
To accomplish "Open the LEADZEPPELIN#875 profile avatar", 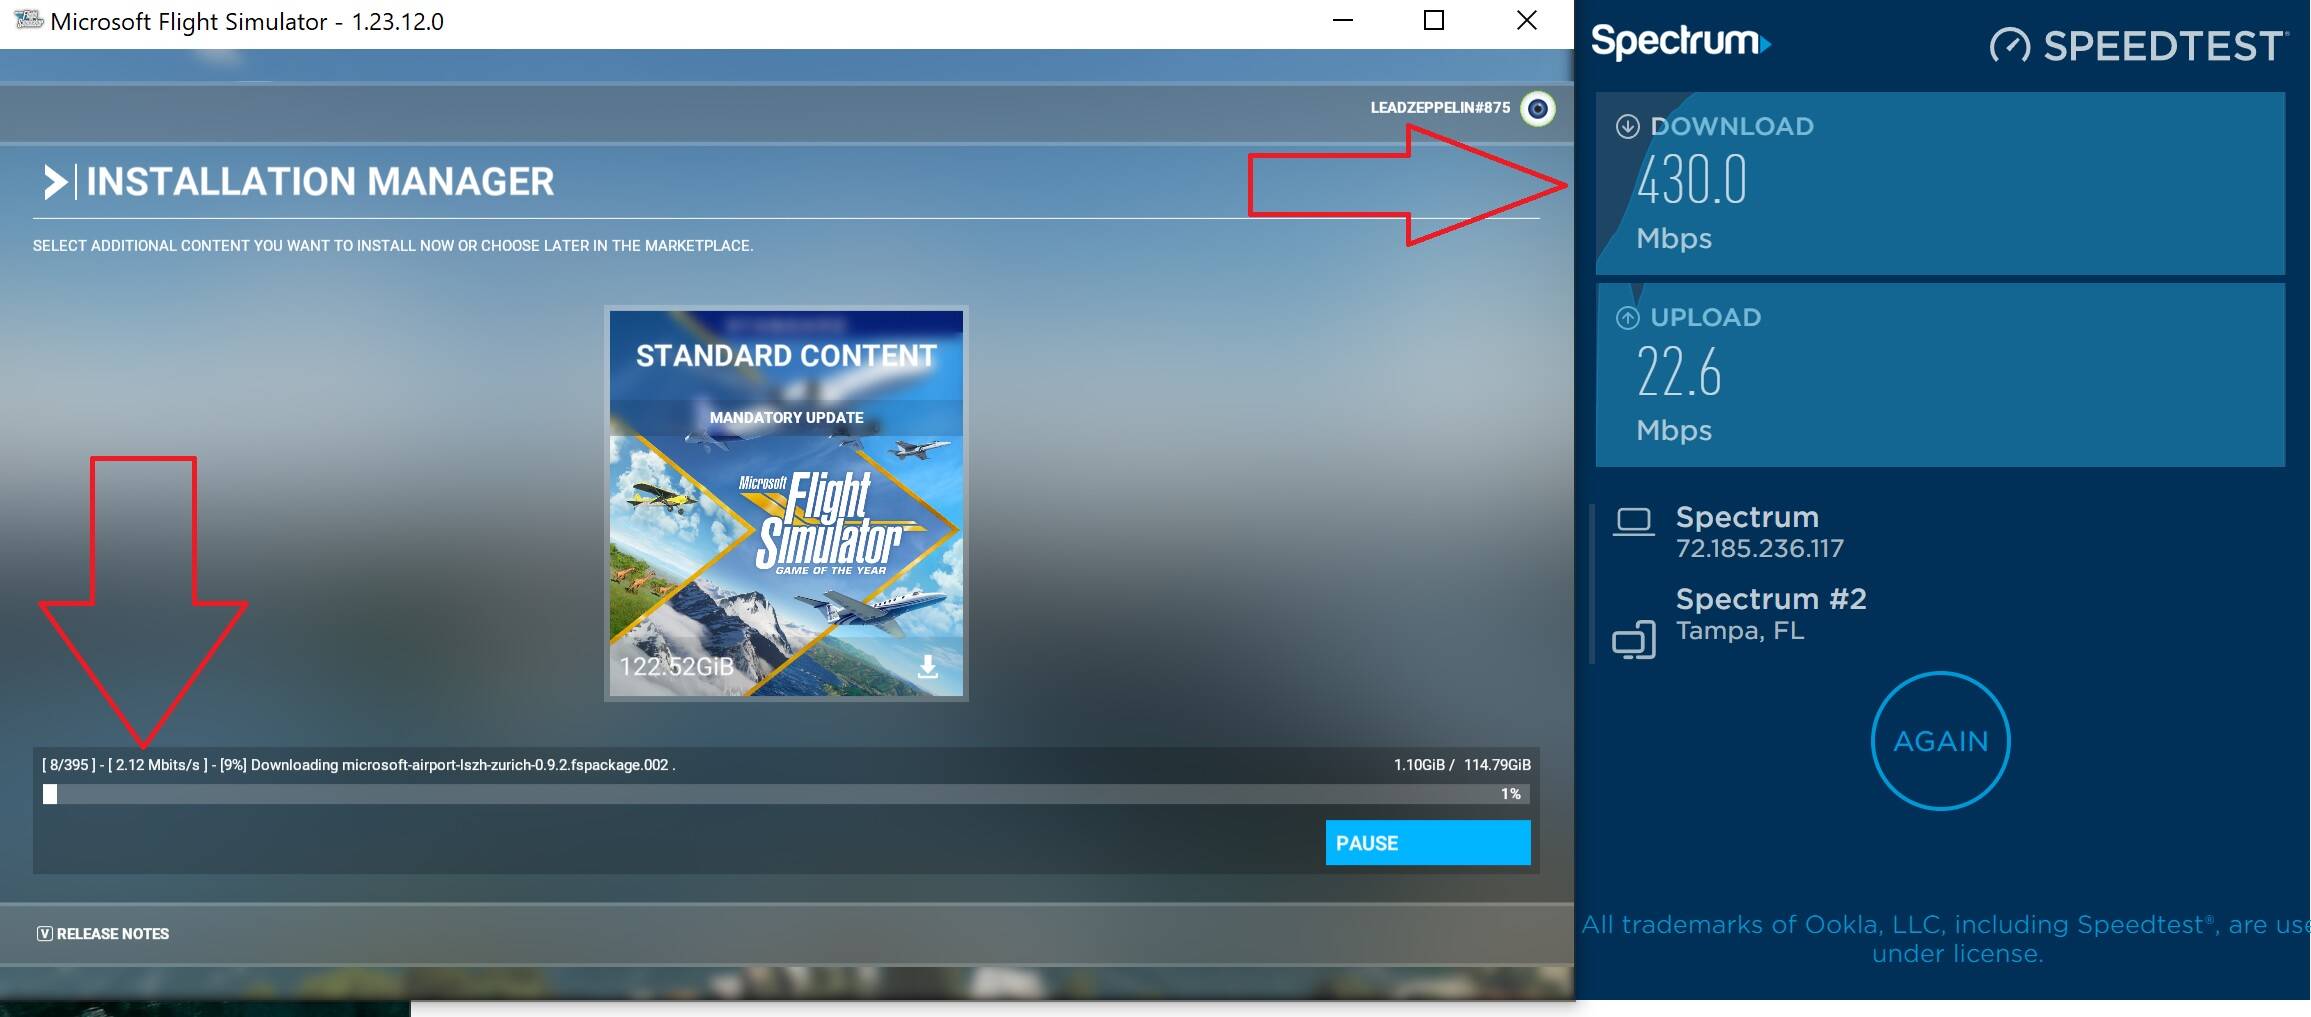I will 1538,108.
